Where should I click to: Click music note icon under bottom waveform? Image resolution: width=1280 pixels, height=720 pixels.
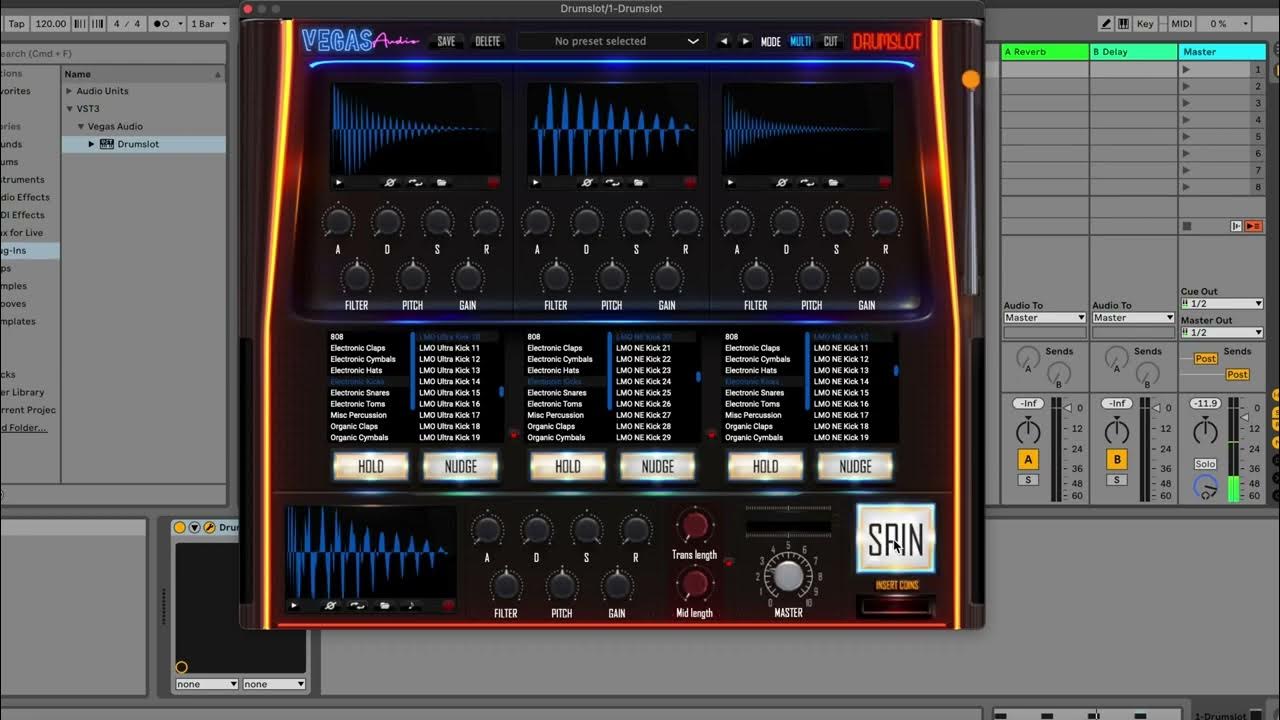pos(411,605)
